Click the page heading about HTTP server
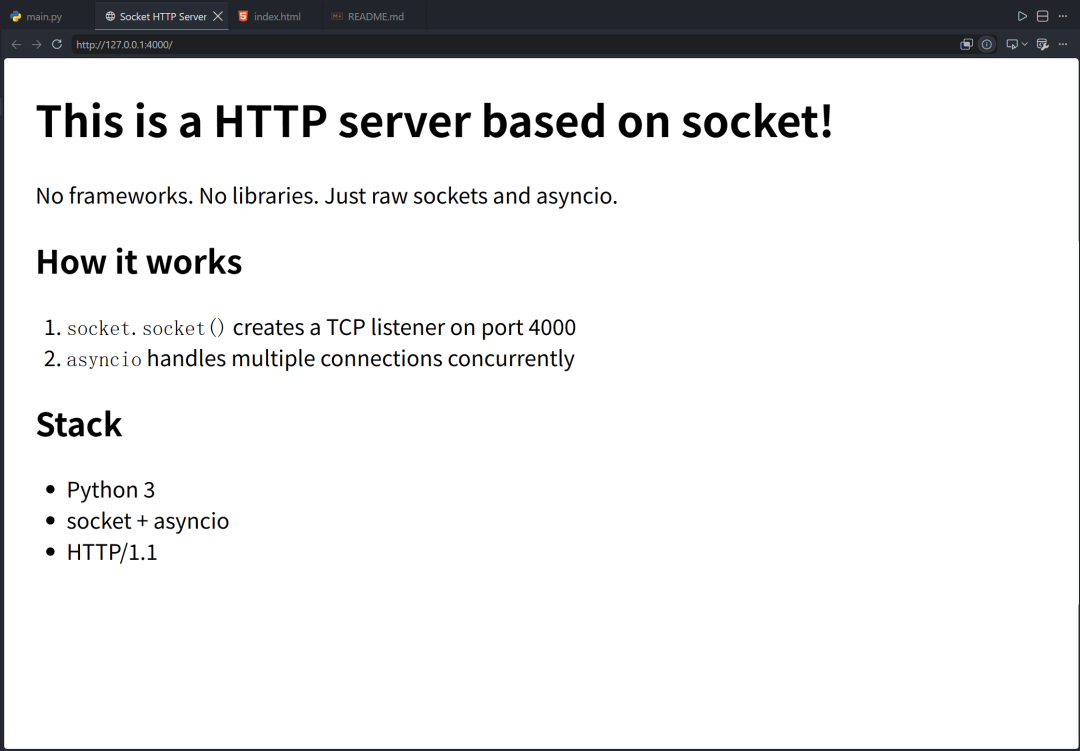This screenshot has height=751, width=1080. [x=435, y=121]
